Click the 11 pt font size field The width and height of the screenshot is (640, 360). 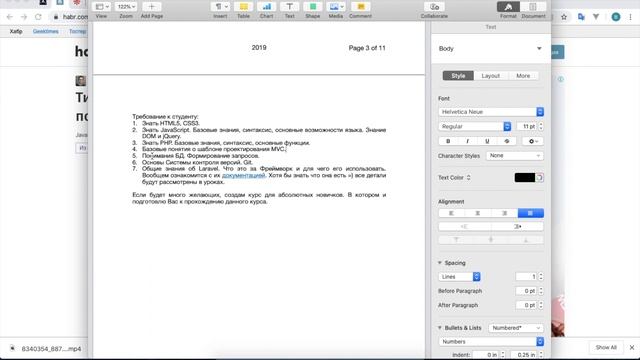click(527, 127)
